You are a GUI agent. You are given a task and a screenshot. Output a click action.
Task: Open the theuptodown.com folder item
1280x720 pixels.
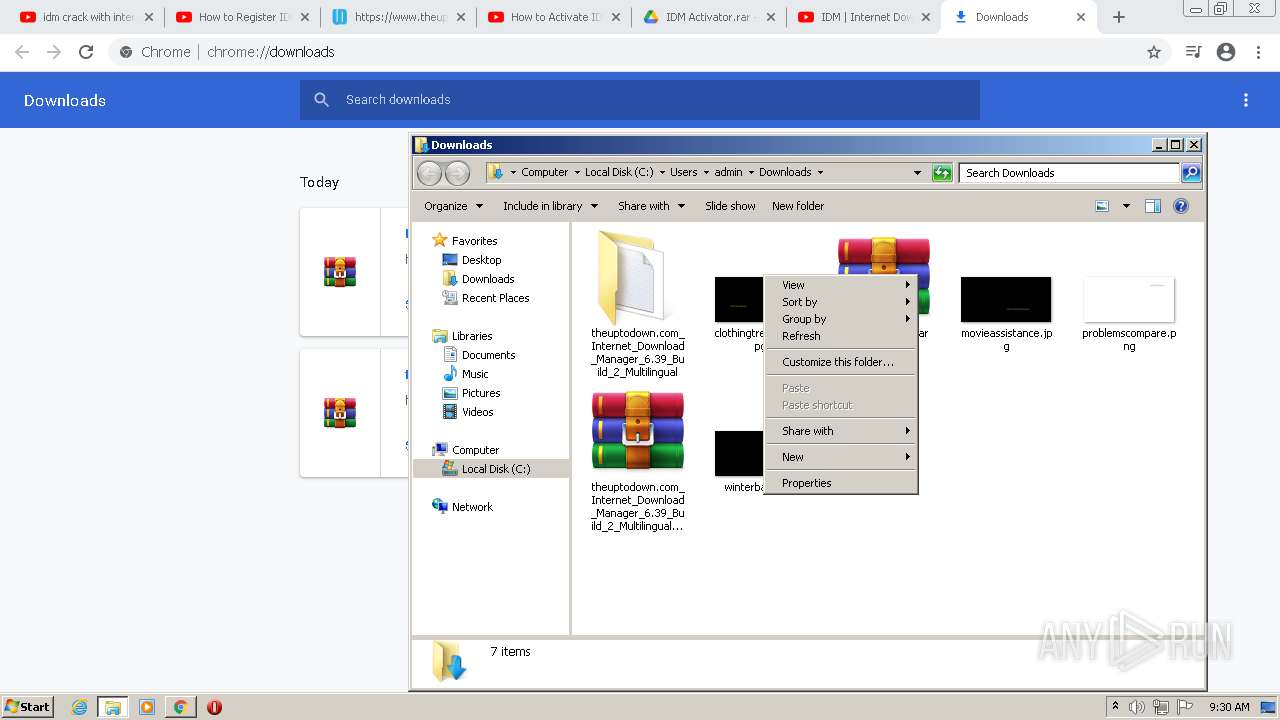click(638, 303)
